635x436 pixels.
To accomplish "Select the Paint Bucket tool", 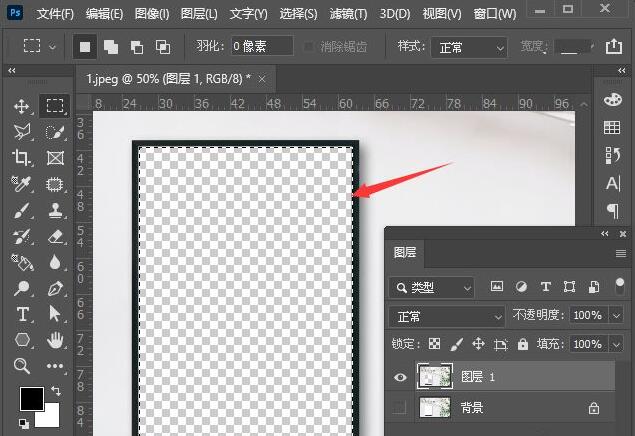I will click(x=21, y=262).
